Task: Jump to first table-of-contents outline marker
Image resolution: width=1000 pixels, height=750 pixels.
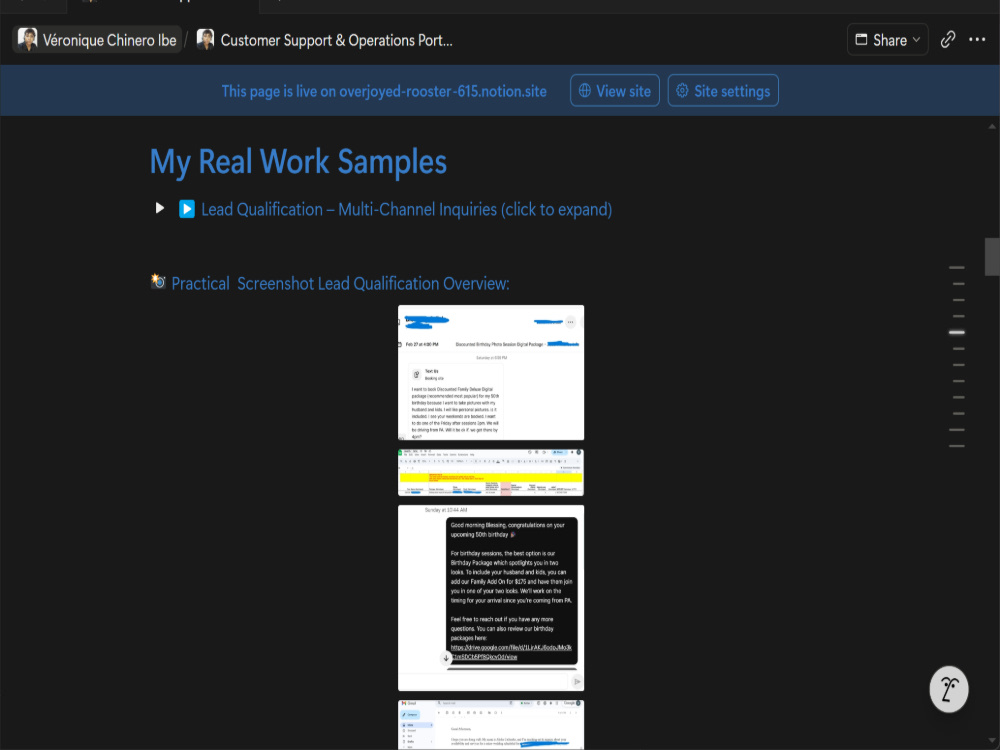Action: pyautogui.click(x=957, y=267)
